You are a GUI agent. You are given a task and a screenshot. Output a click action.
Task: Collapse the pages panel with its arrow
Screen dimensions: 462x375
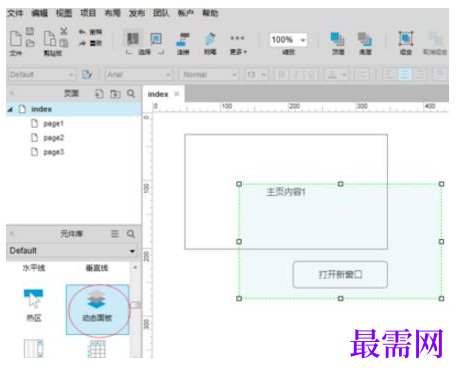pos(12,94)
